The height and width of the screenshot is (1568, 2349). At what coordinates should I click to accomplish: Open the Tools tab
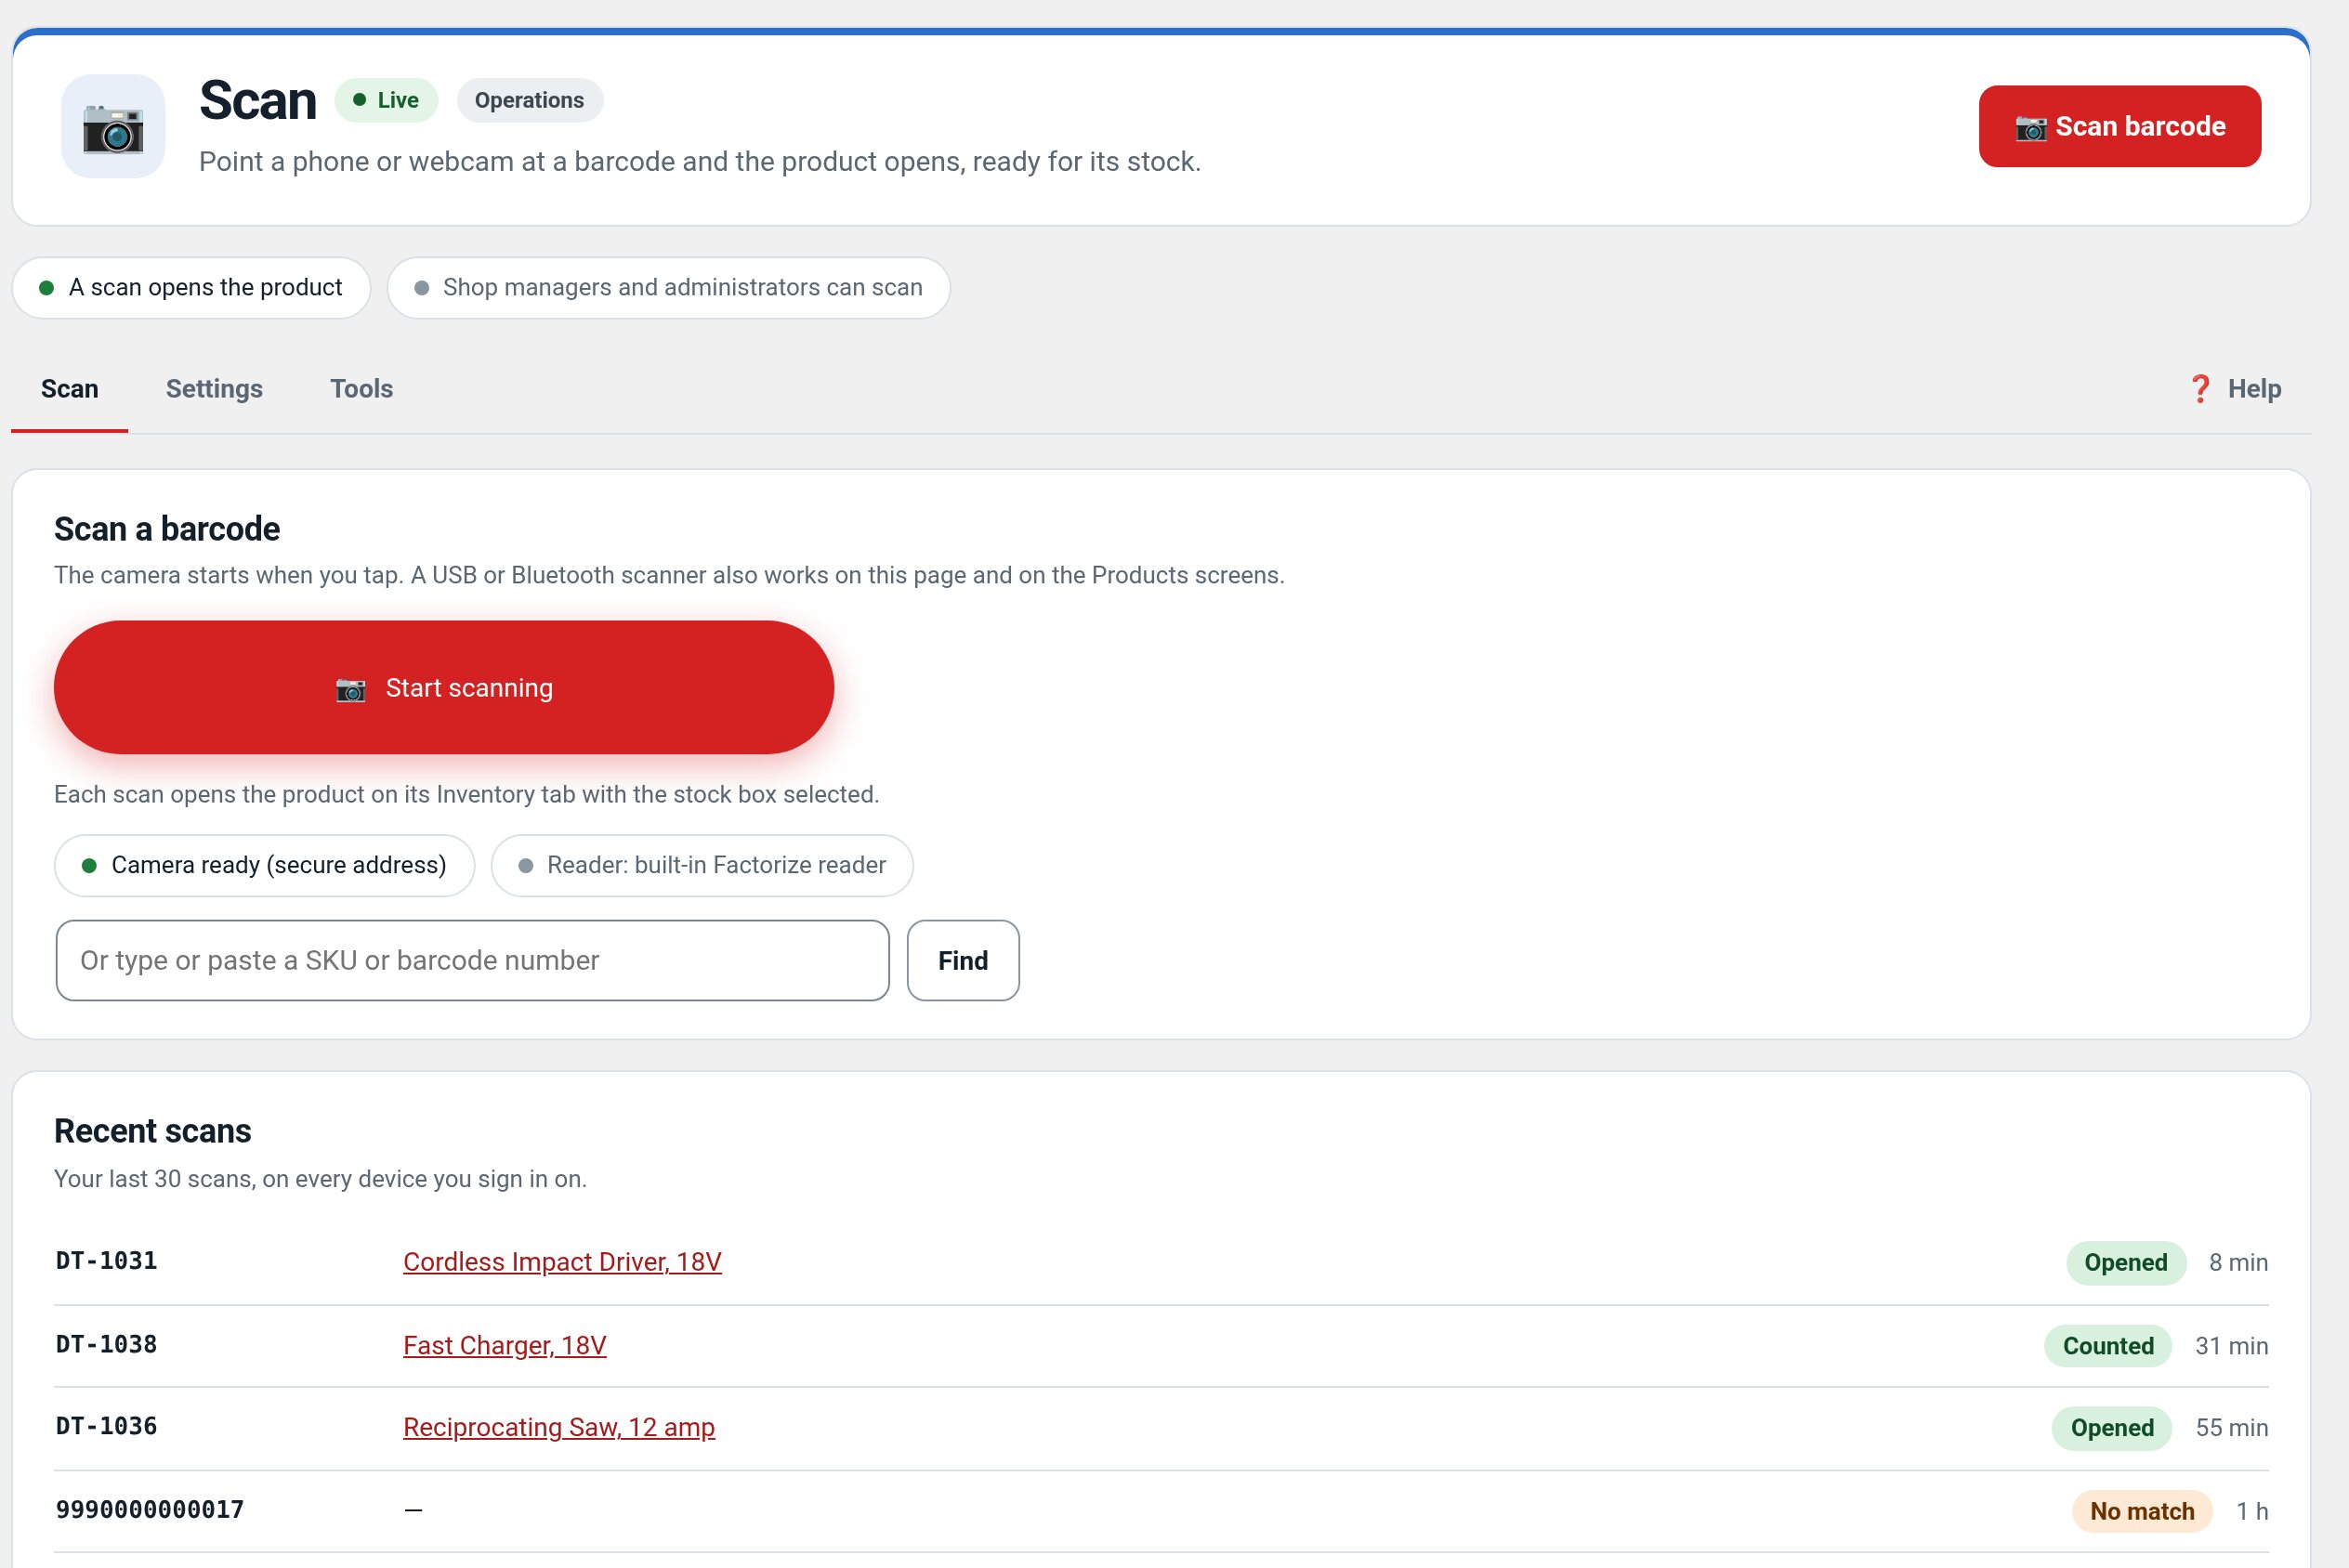361,389
